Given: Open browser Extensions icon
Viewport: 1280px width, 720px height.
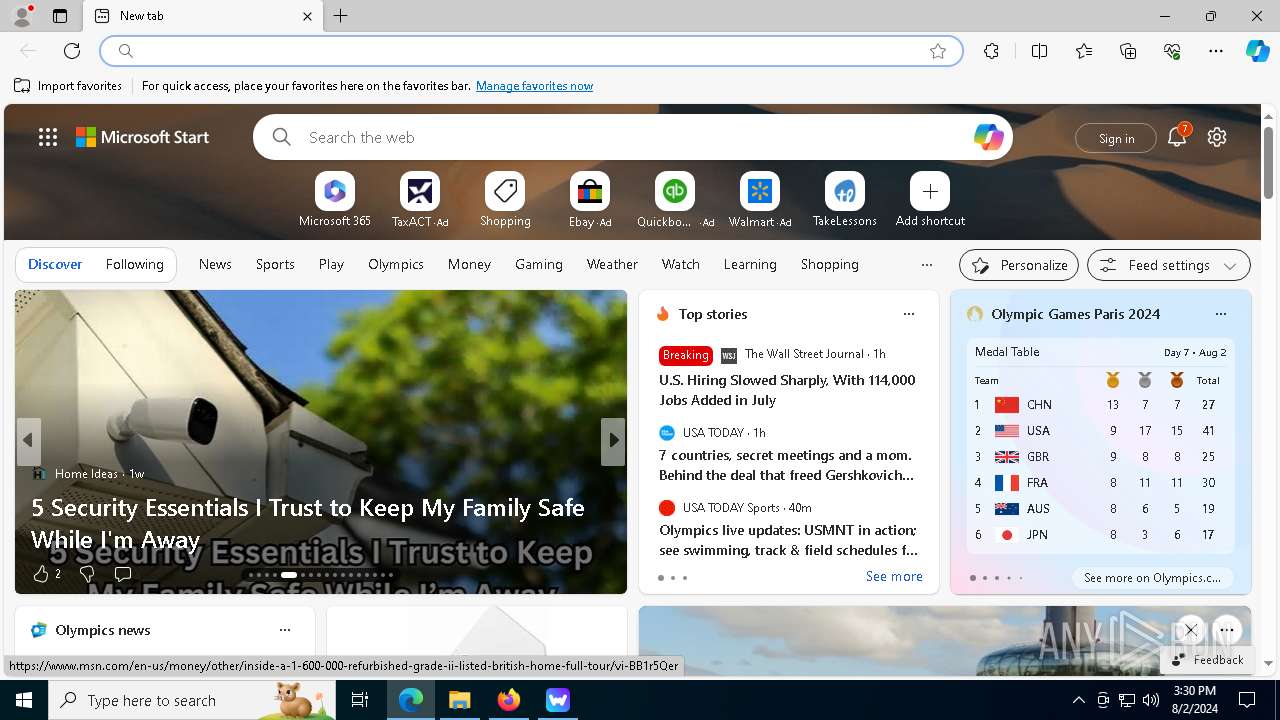Looking at the screenshot, I should pyautogui.click(x=991, y=51).
